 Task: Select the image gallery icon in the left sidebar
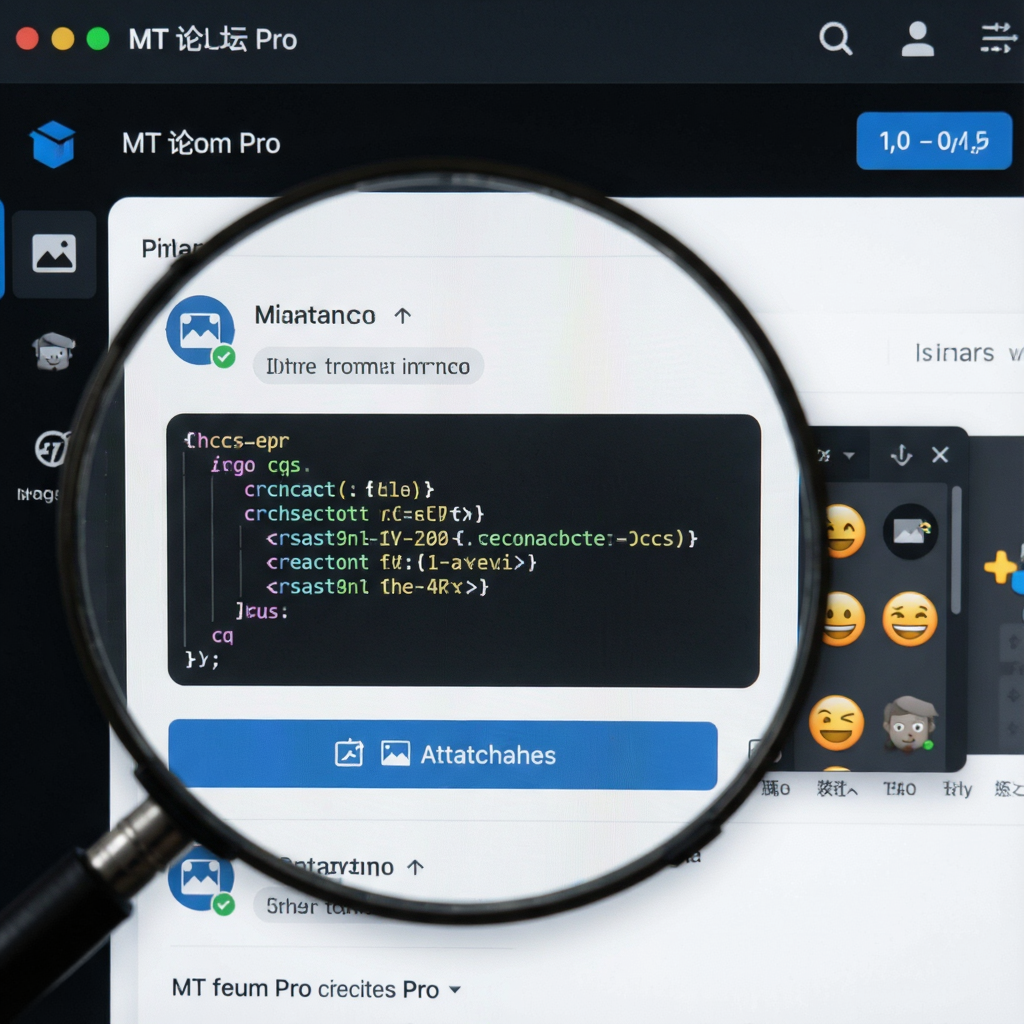(x=54, y=253)
